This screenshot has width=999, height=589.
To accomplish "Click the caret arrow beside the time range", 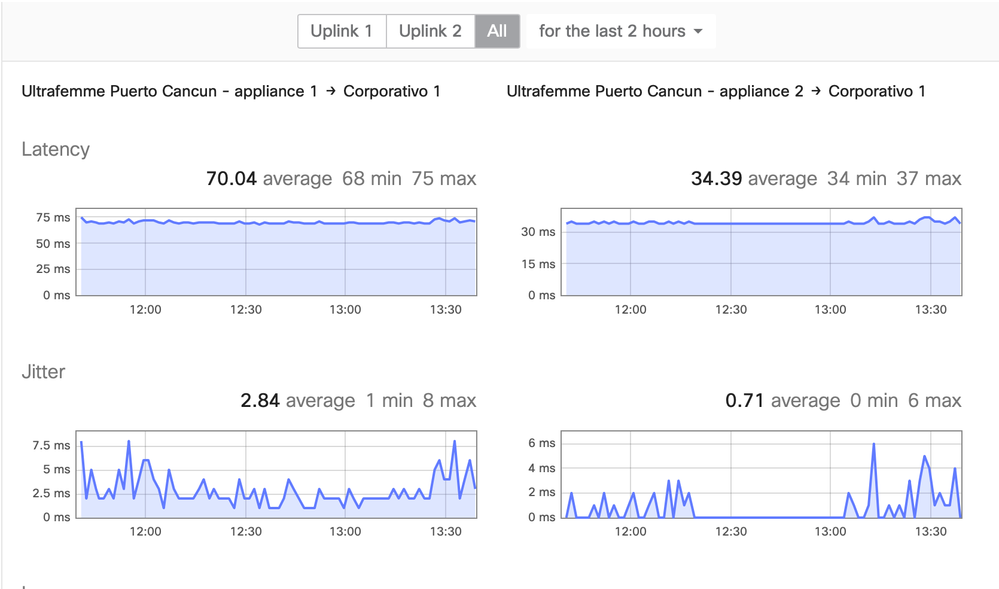I will (x=698, y=32).
